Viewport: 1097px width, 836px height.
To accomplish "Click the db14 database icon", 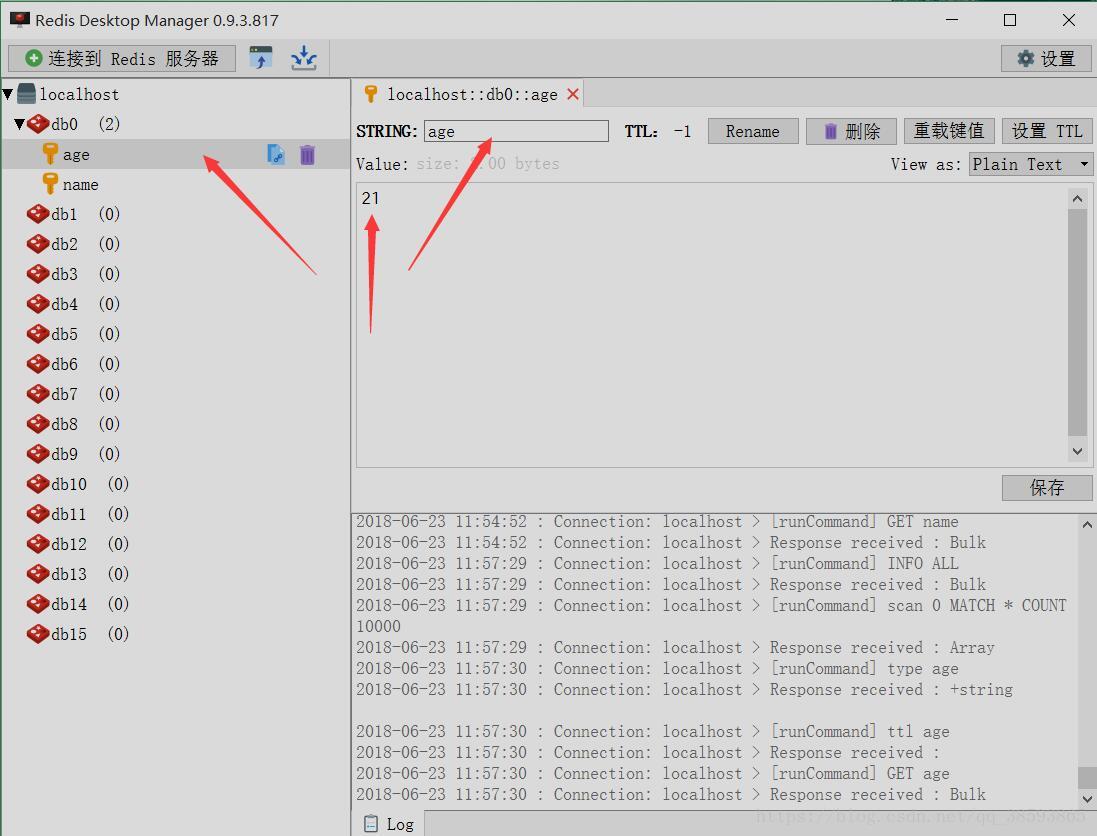I will click(37, 604).
